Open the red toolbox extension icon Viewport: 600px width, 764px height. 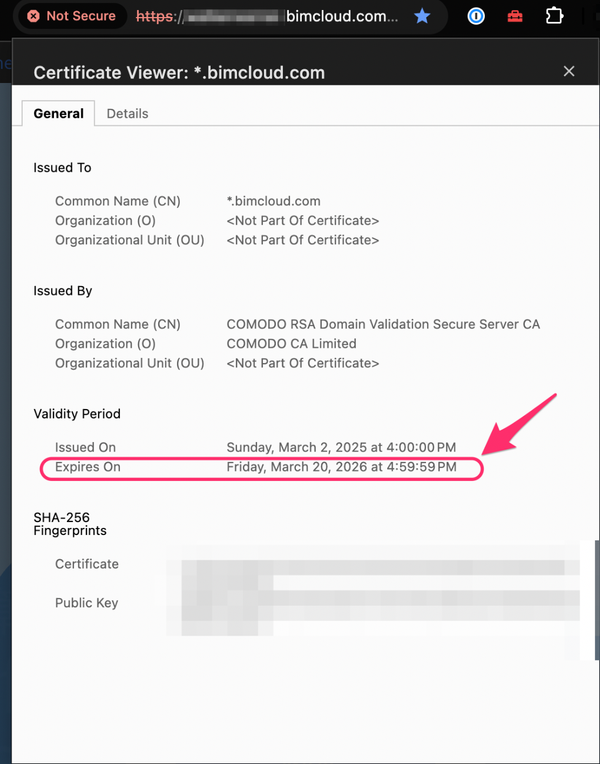coord(515,17)
